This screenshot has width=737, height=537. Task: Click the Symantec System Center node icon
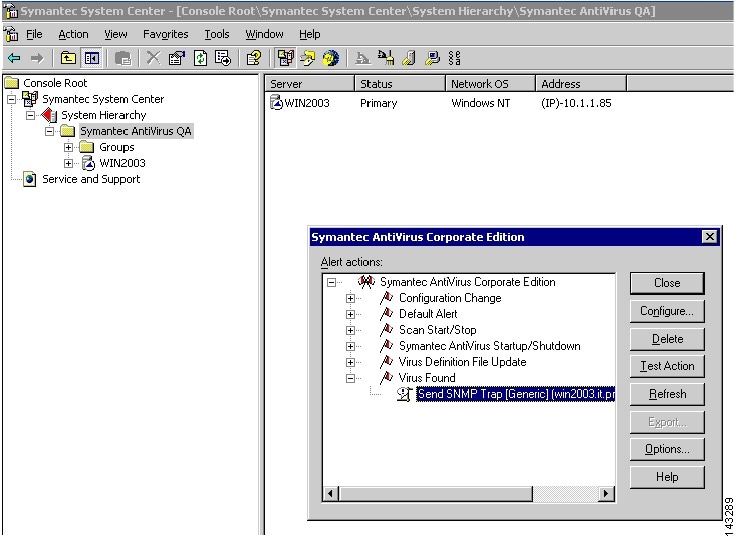coord(30,99)
